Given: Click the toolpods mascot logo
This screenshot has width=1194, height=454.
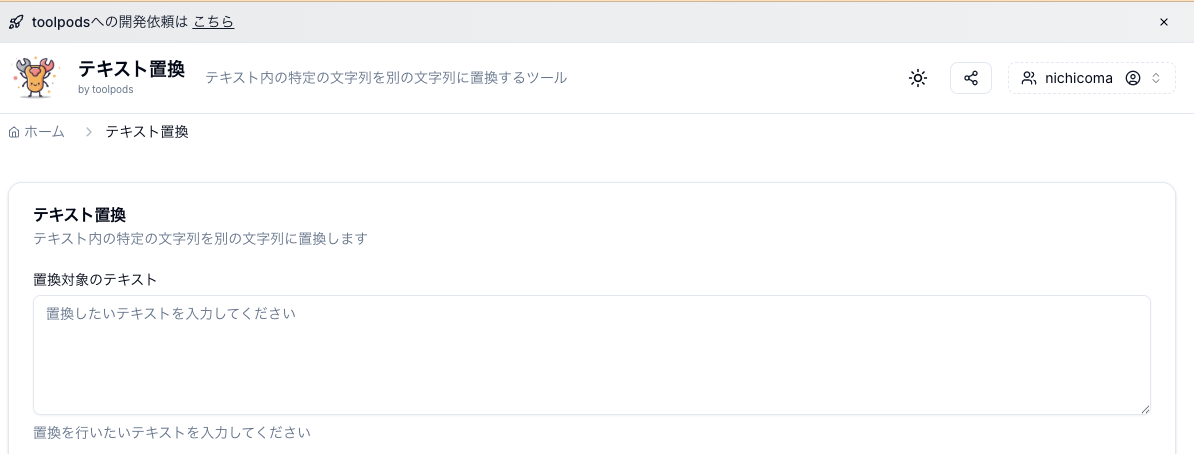Looking at the screenshot, I should pyautogui.click(x=37, y=77).
